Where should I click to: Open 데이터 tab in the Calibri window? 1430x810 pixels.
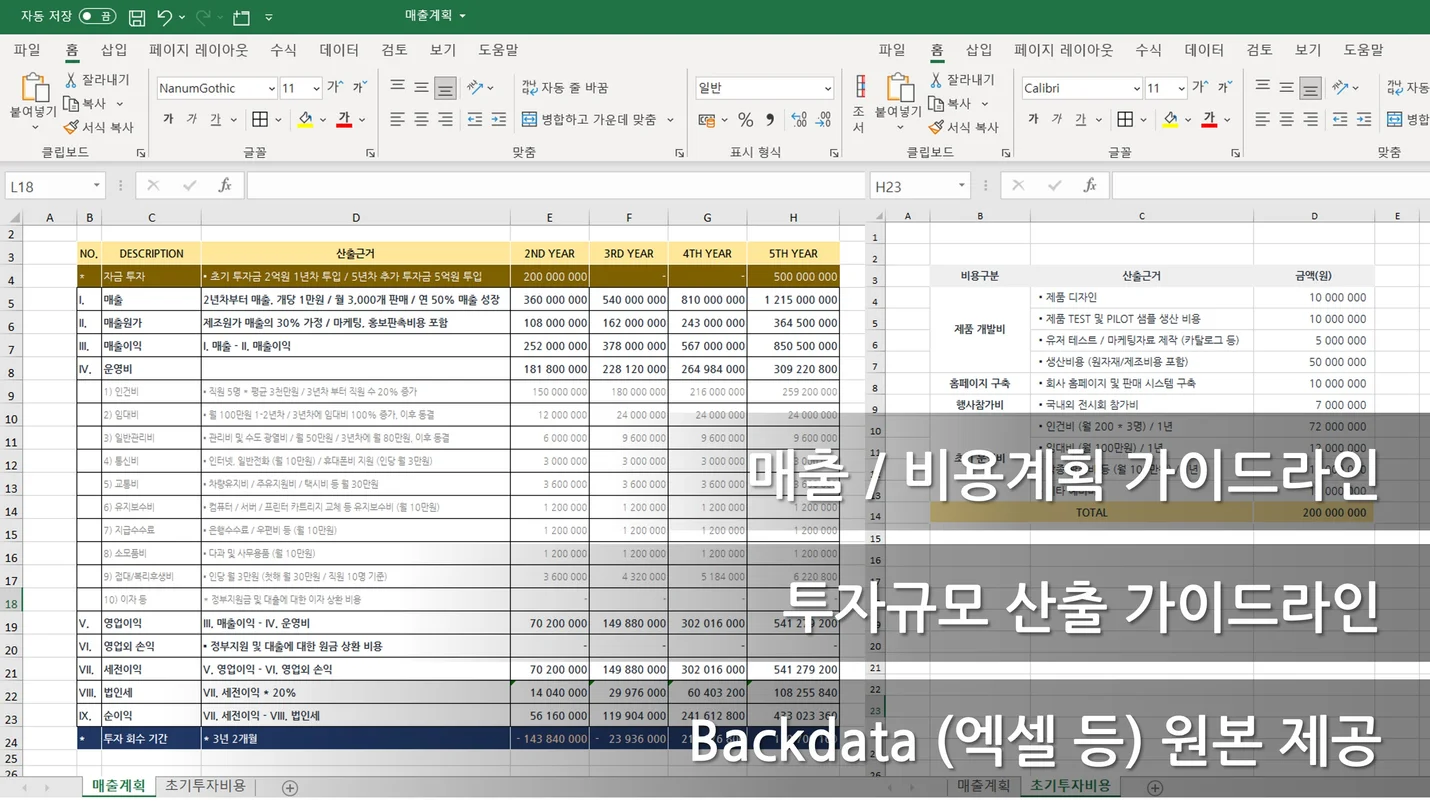click(x=1204, y=49)
